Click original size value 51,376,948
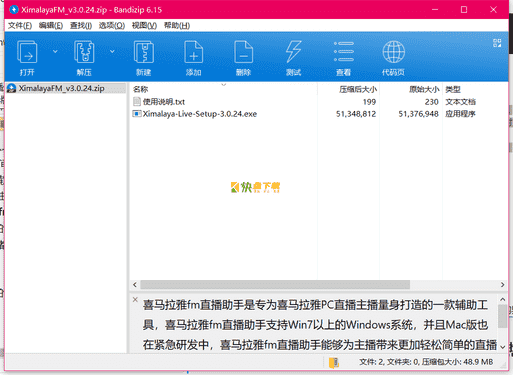The image size is (513, 375). [x=419, y=114]
